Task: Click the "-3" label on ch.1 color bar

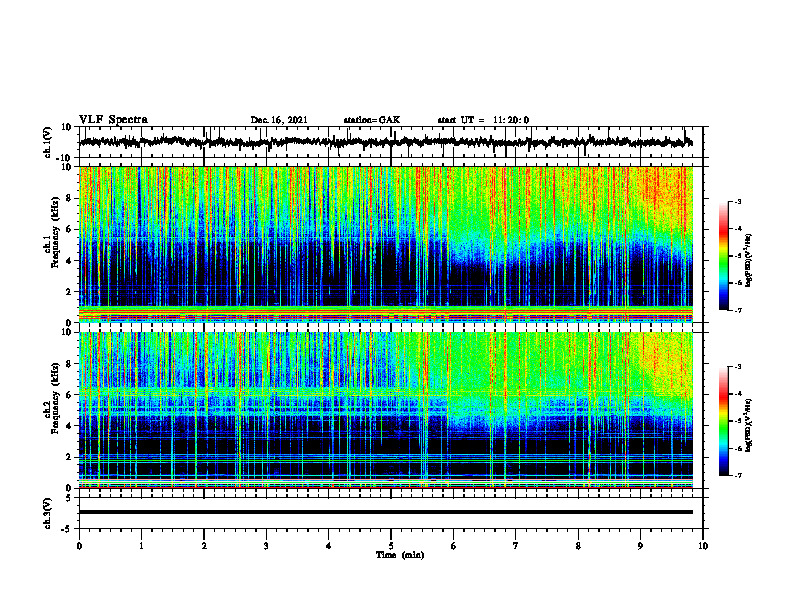Action: (737, 201)
